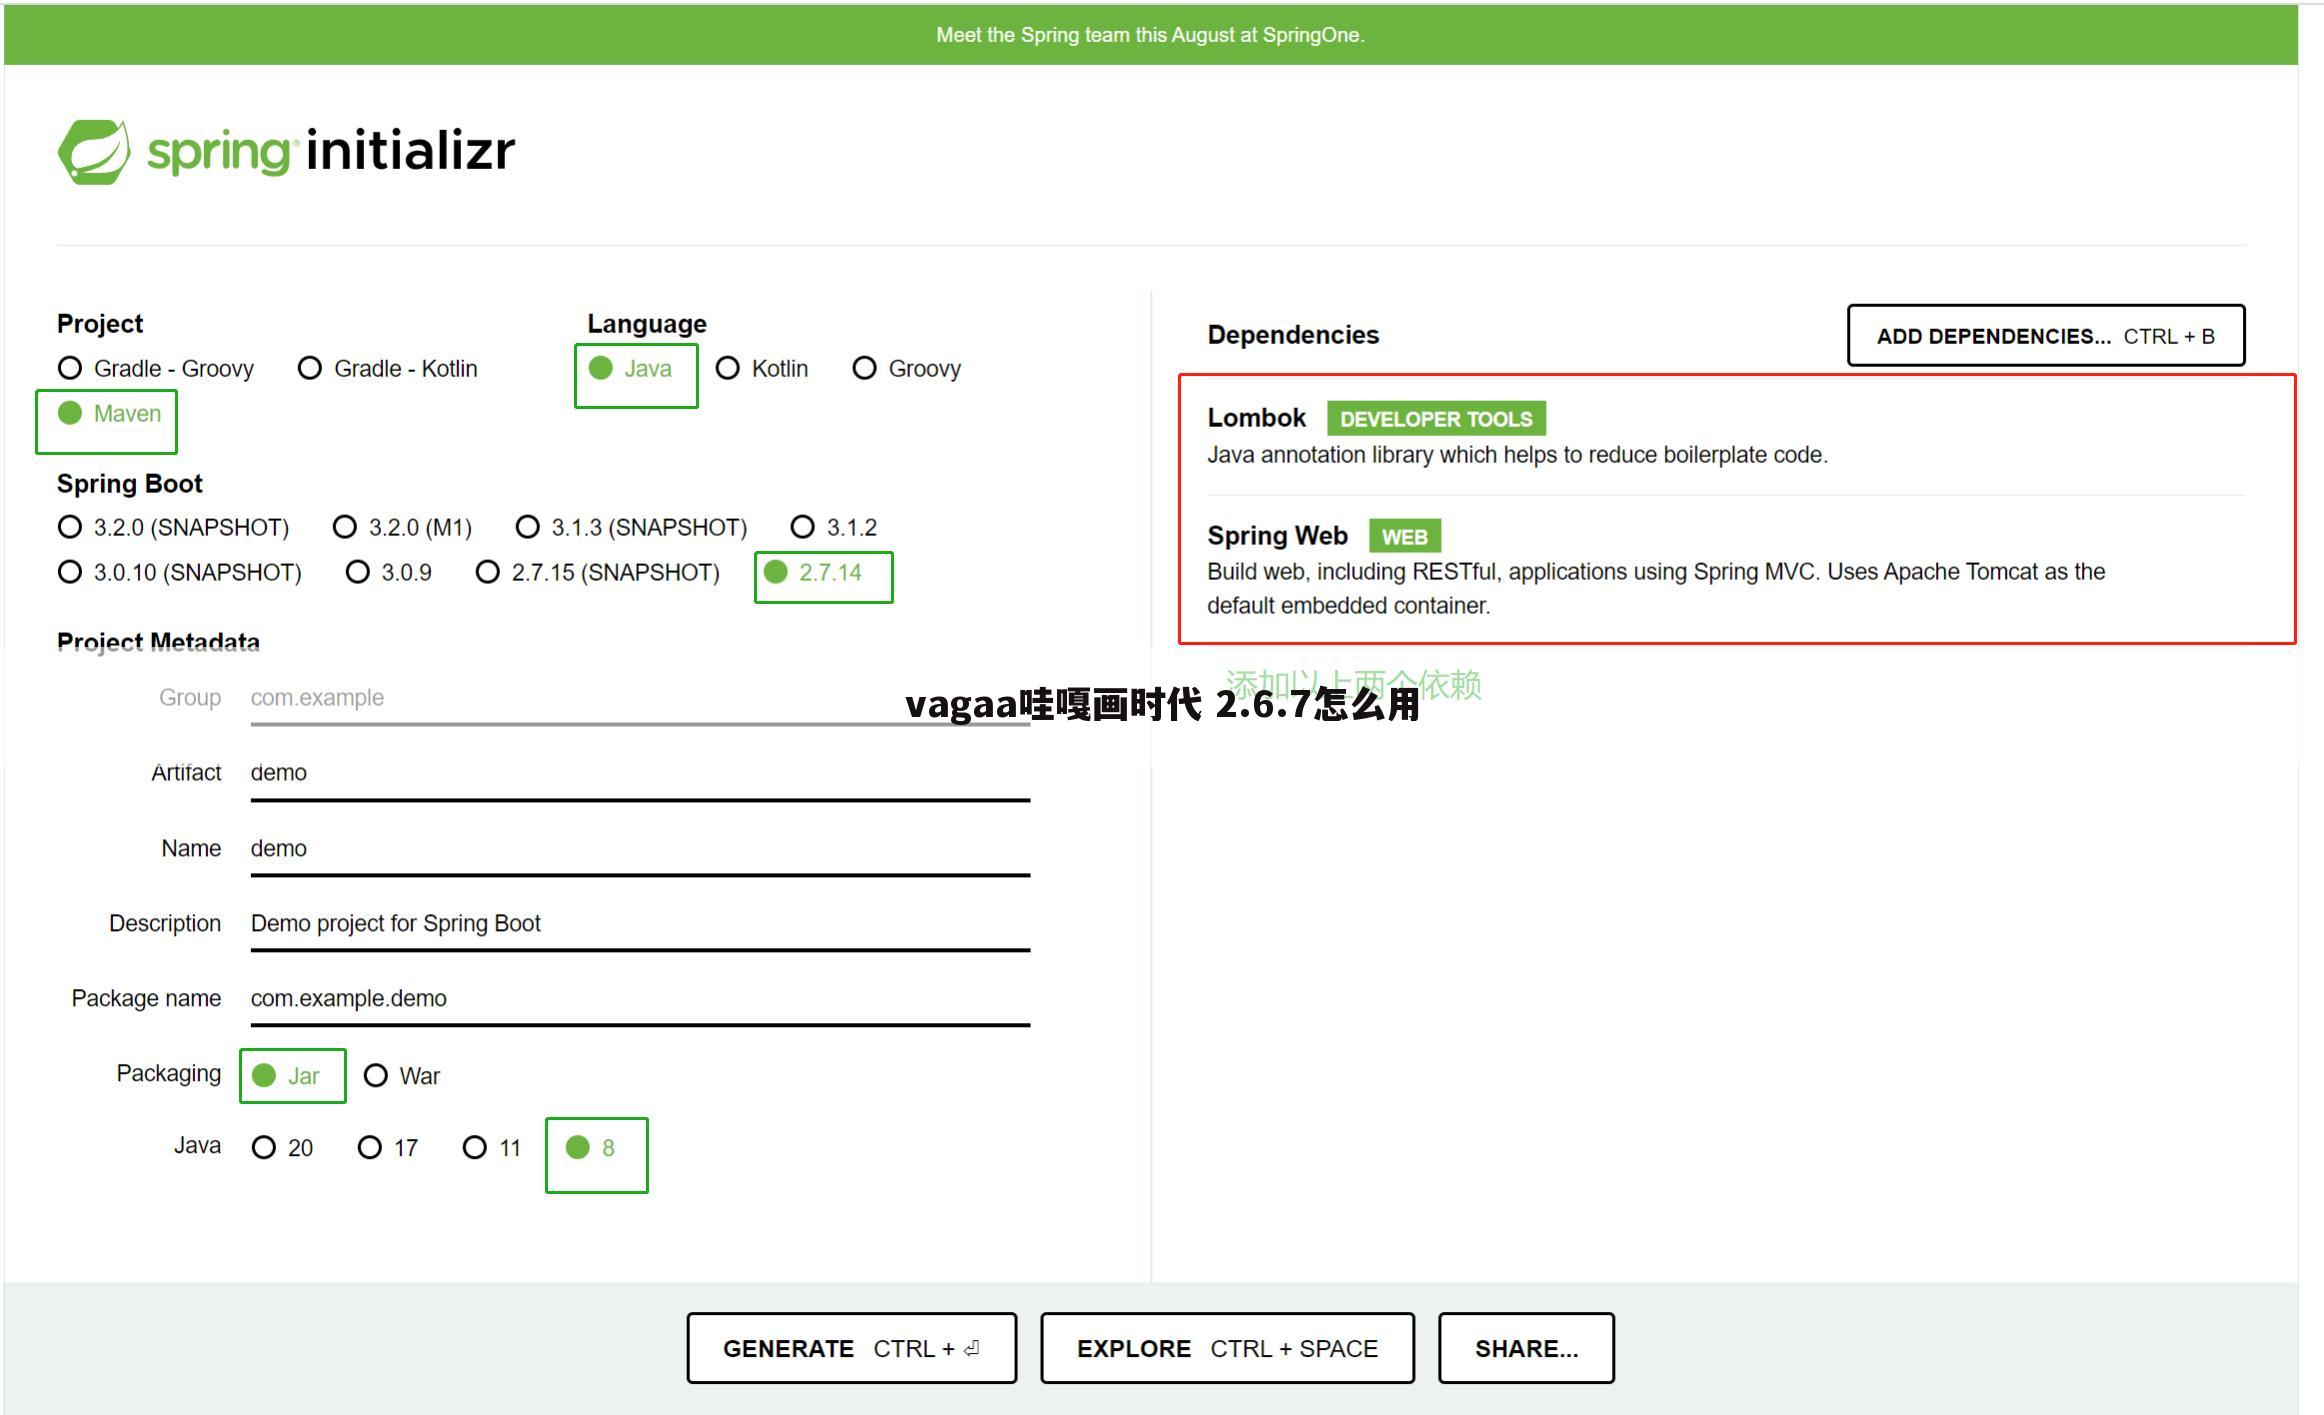The image size is (2324, 1415).
Task: Pick Spring Boot 2.7.15 (SNAPSHOT)
Action: [x=597, y=572]
